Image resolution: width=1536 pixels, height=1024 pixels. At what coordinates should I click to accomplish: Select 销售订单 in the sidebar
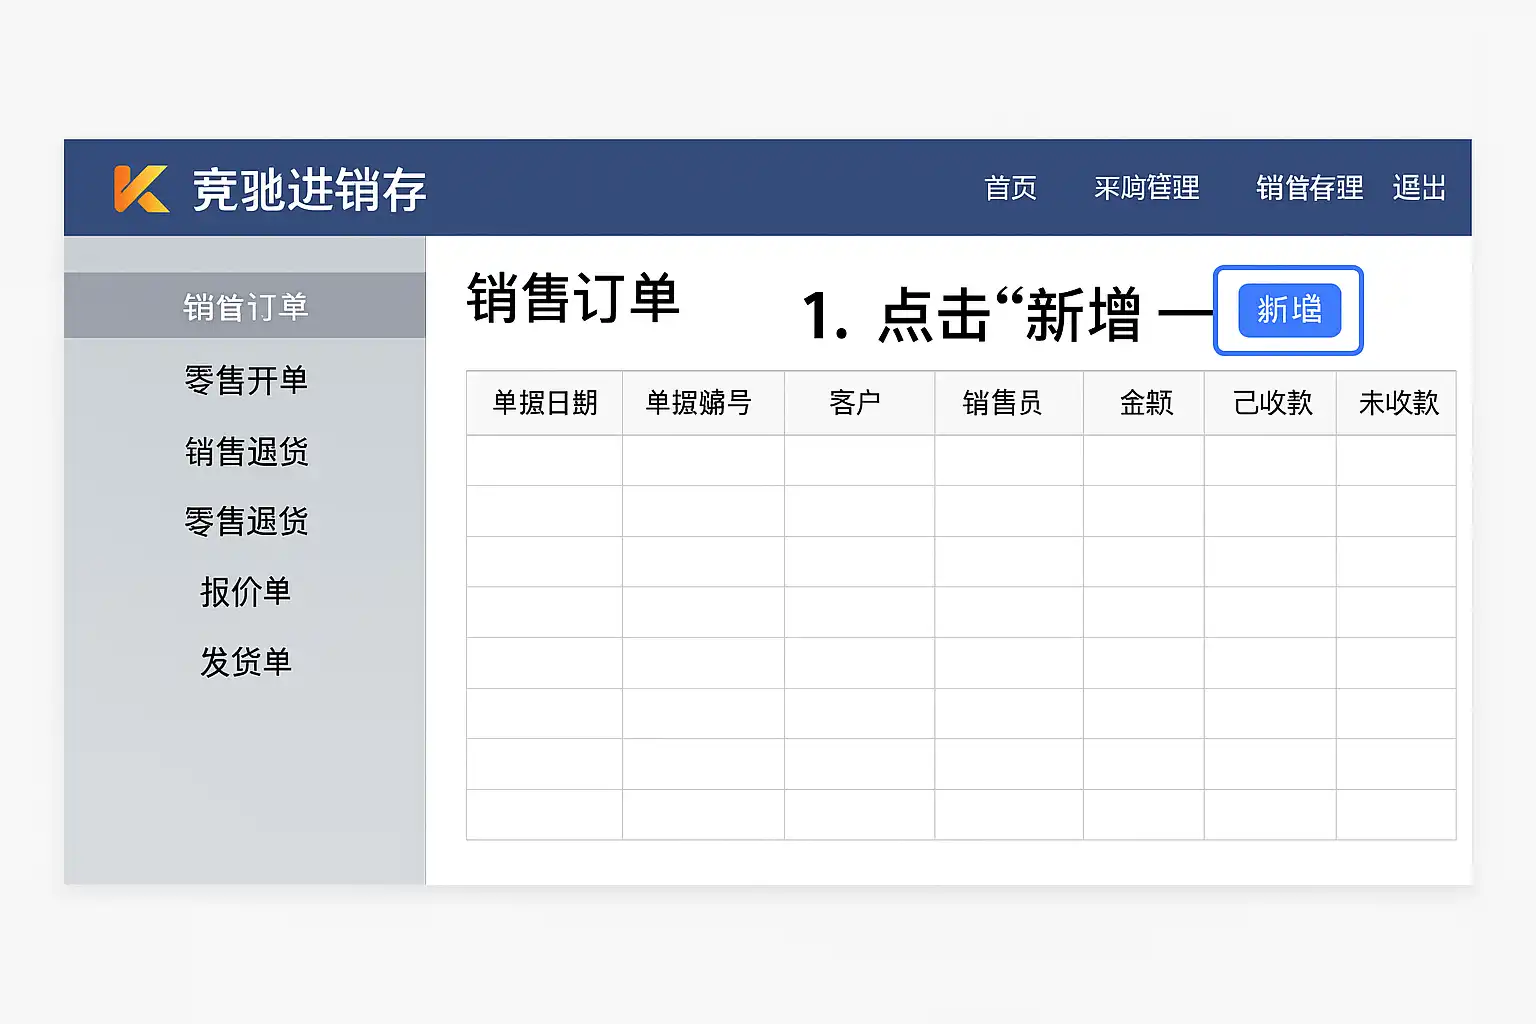click(x=245, y=307)
